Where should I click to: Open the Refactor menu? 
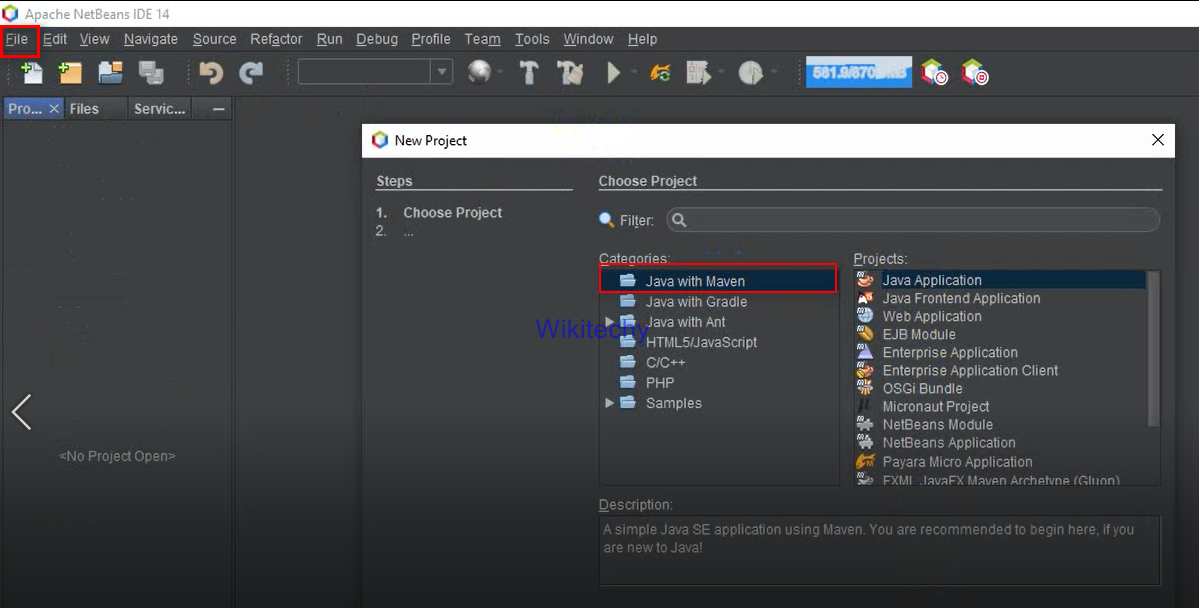(276, 39)
